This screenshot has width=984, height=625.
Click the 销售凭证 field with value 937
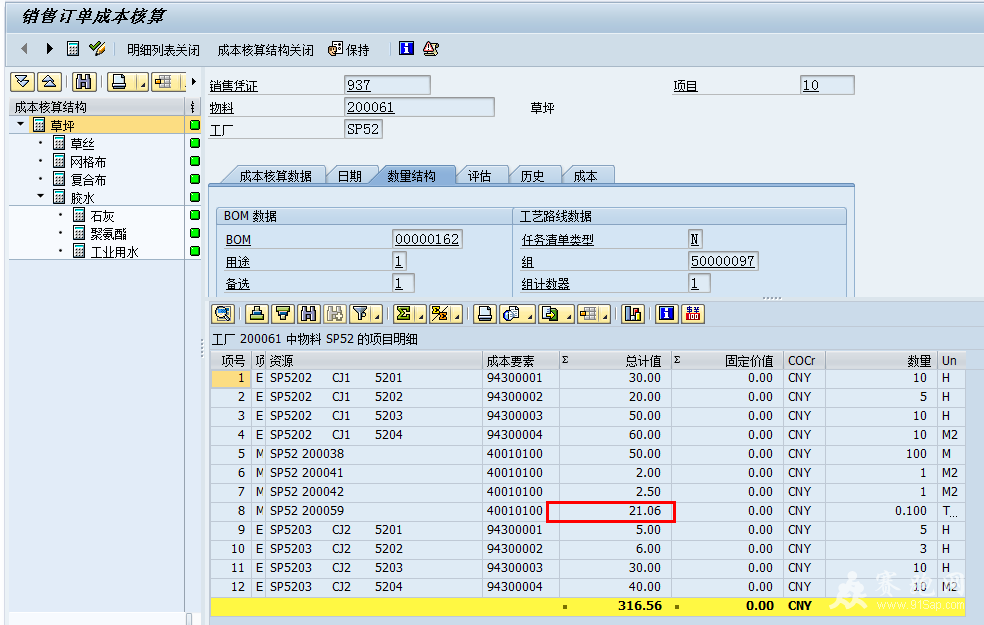(x=387, y=85)
